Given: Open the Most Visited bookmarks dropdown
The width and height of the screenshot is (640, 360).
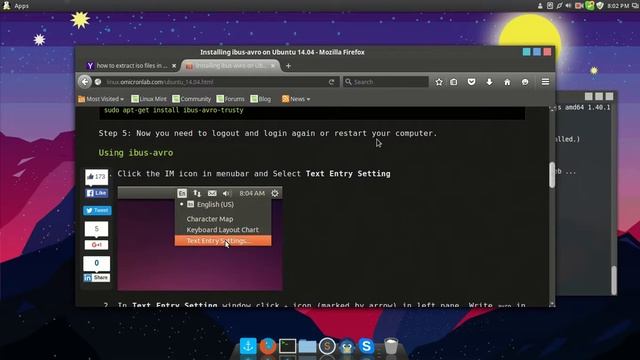Looking at the screenshot, I should [101, 99].
